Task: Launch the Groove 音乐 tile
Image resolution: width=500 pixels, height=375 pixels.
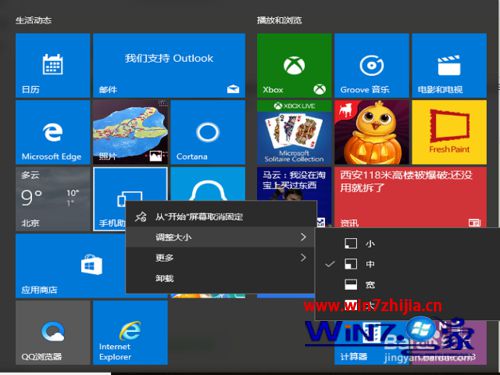Action: [x=372, y=65]
